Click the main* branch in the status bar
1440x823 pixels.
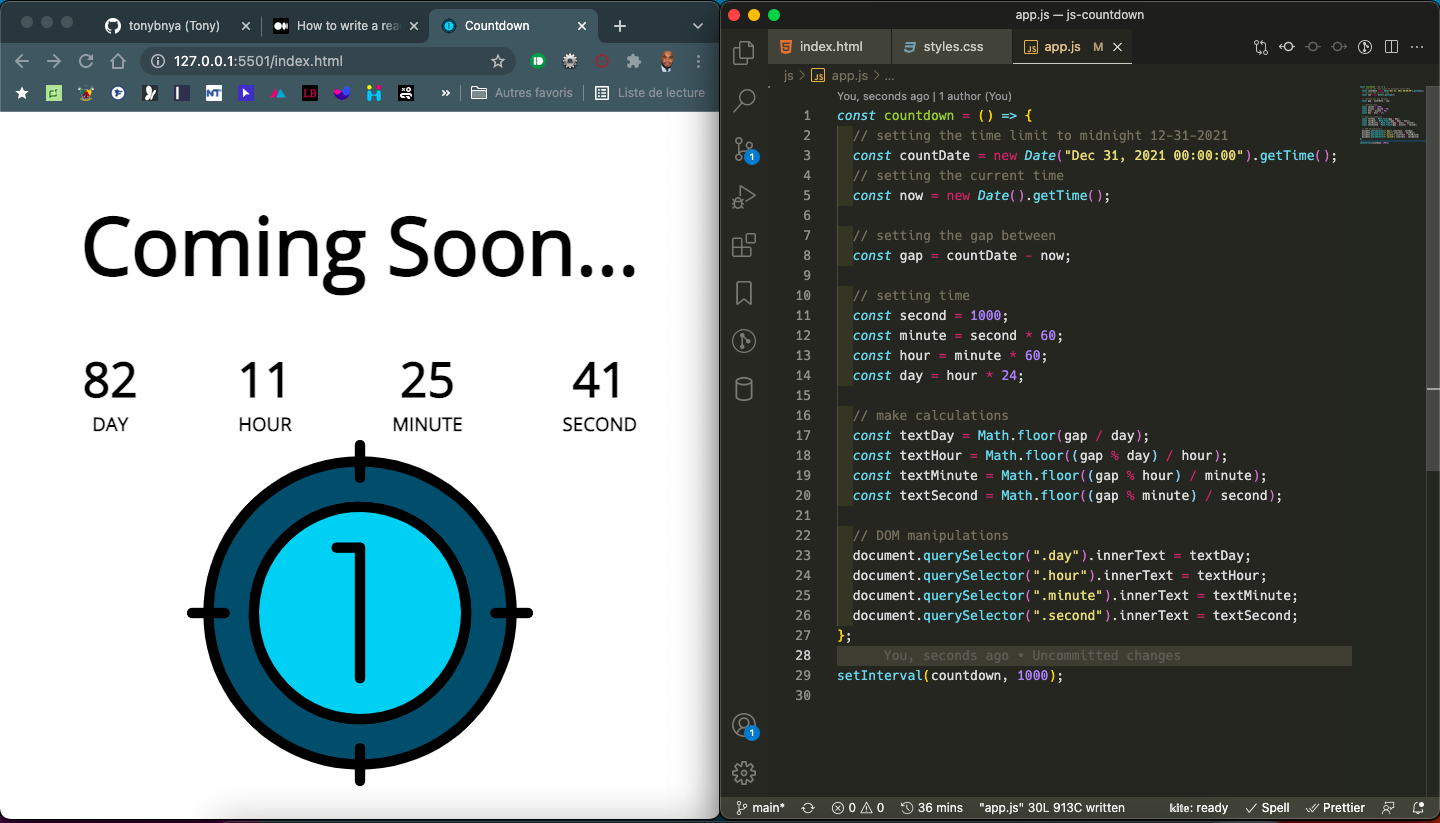tap(759, 807)
